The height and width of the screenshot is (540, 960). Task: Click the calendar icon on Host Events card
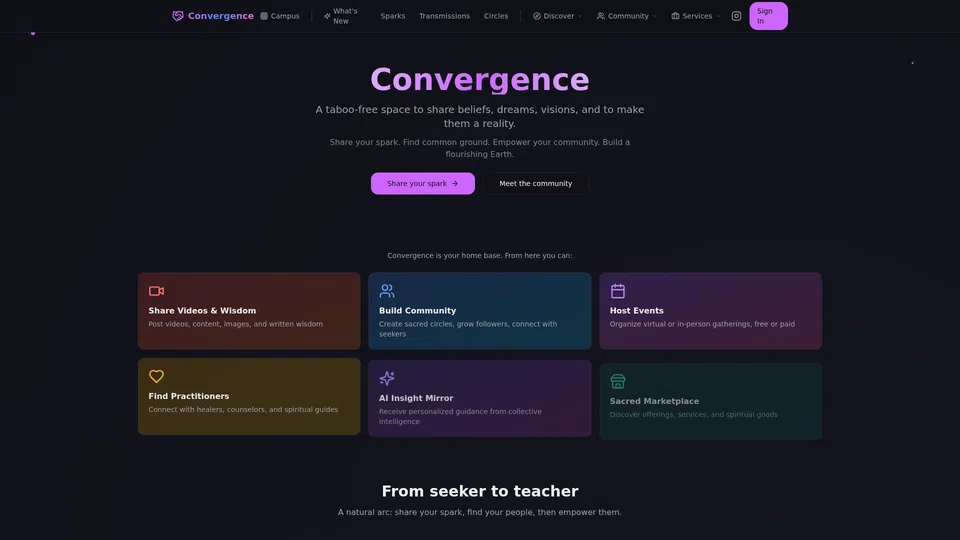point(617,291)
